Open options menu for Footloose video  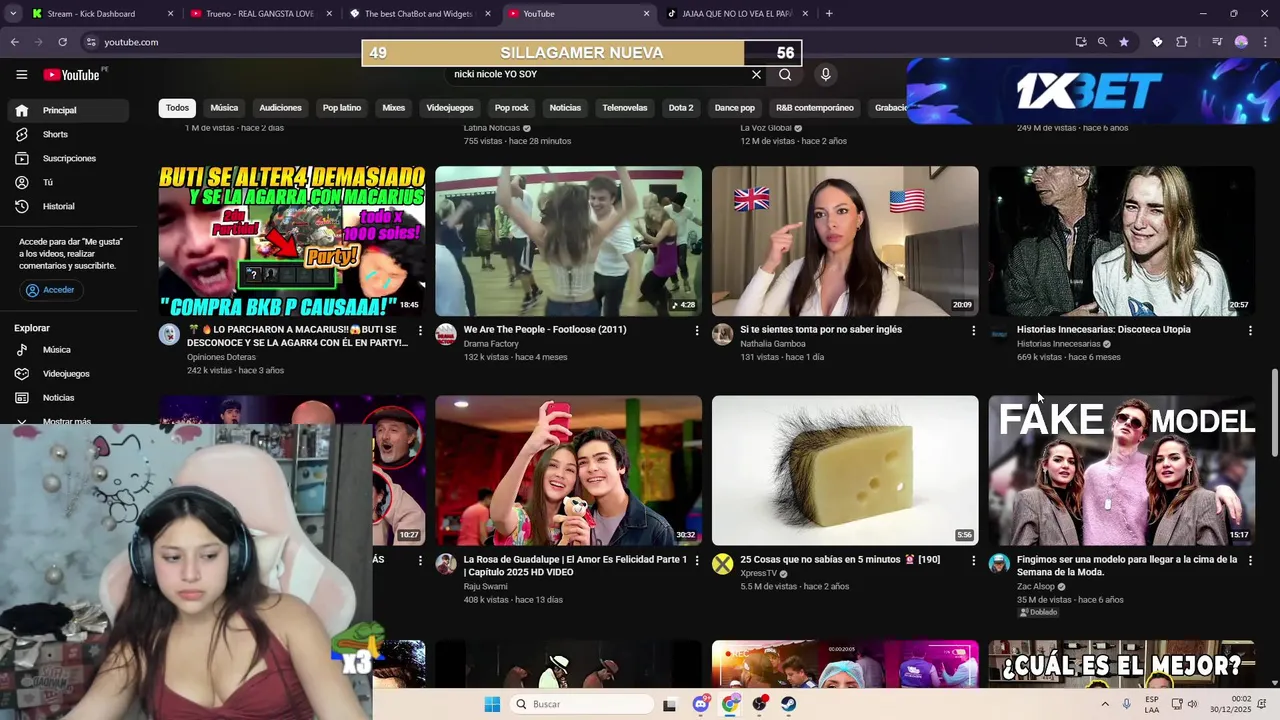coord(697,330)
